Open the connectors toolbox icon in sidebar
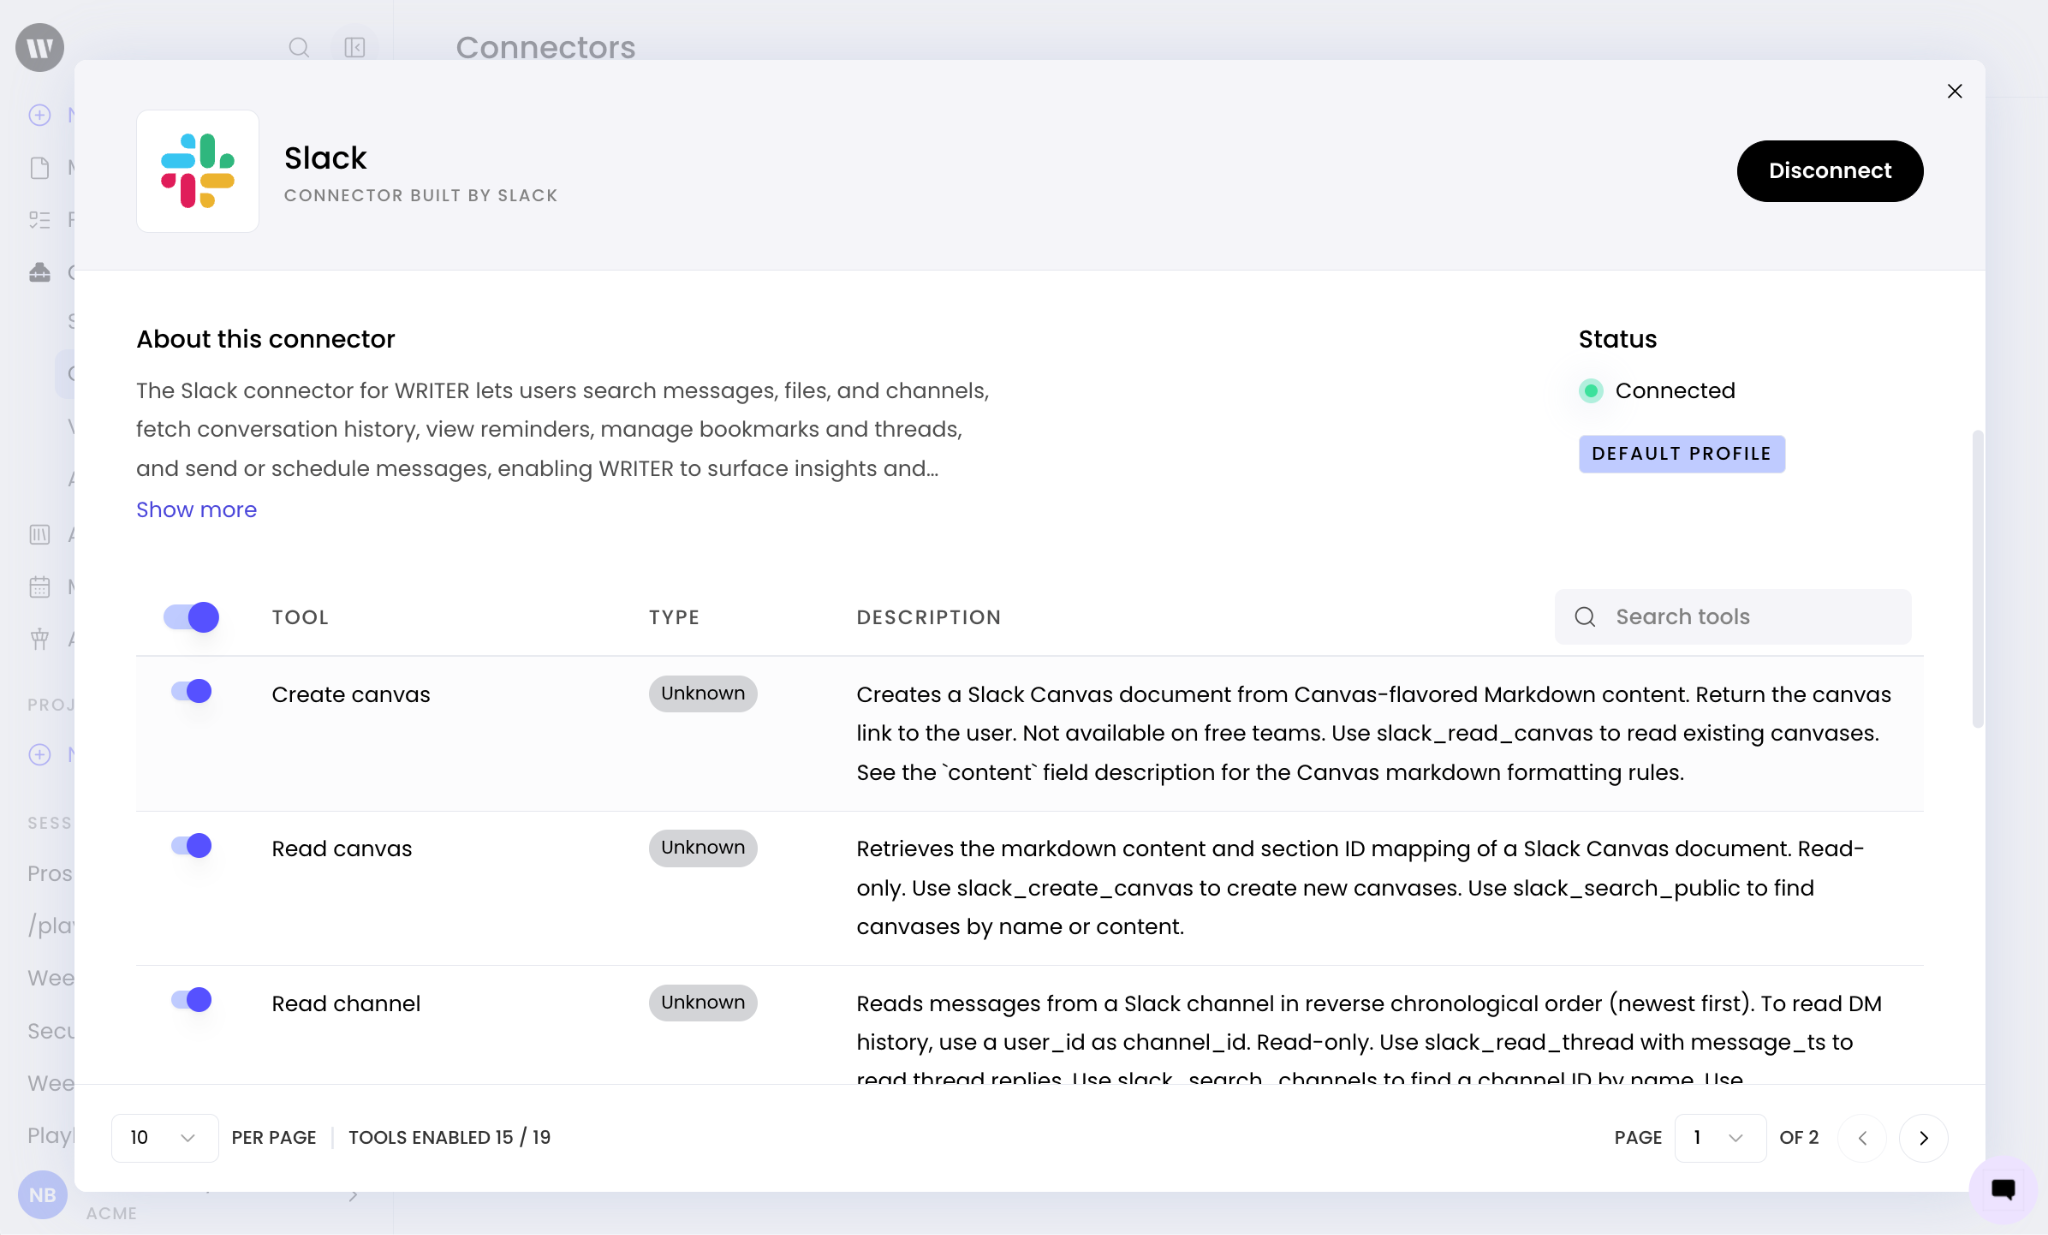Image resolution: width=2048 pixels, height=1235 pixels. (40, 272)
